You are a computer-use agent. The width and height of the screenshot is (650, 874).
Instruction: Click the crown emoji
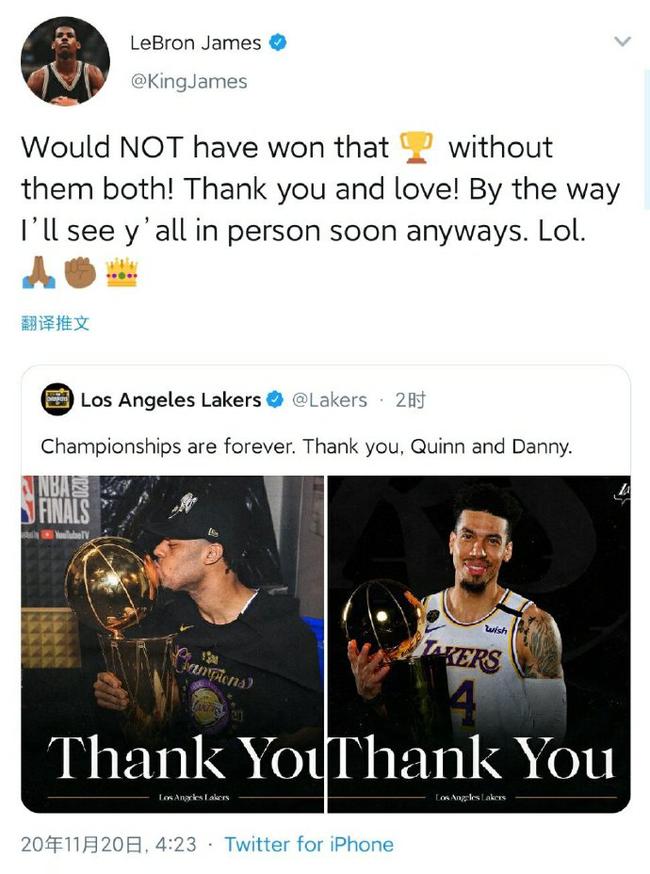pos(122,272)
